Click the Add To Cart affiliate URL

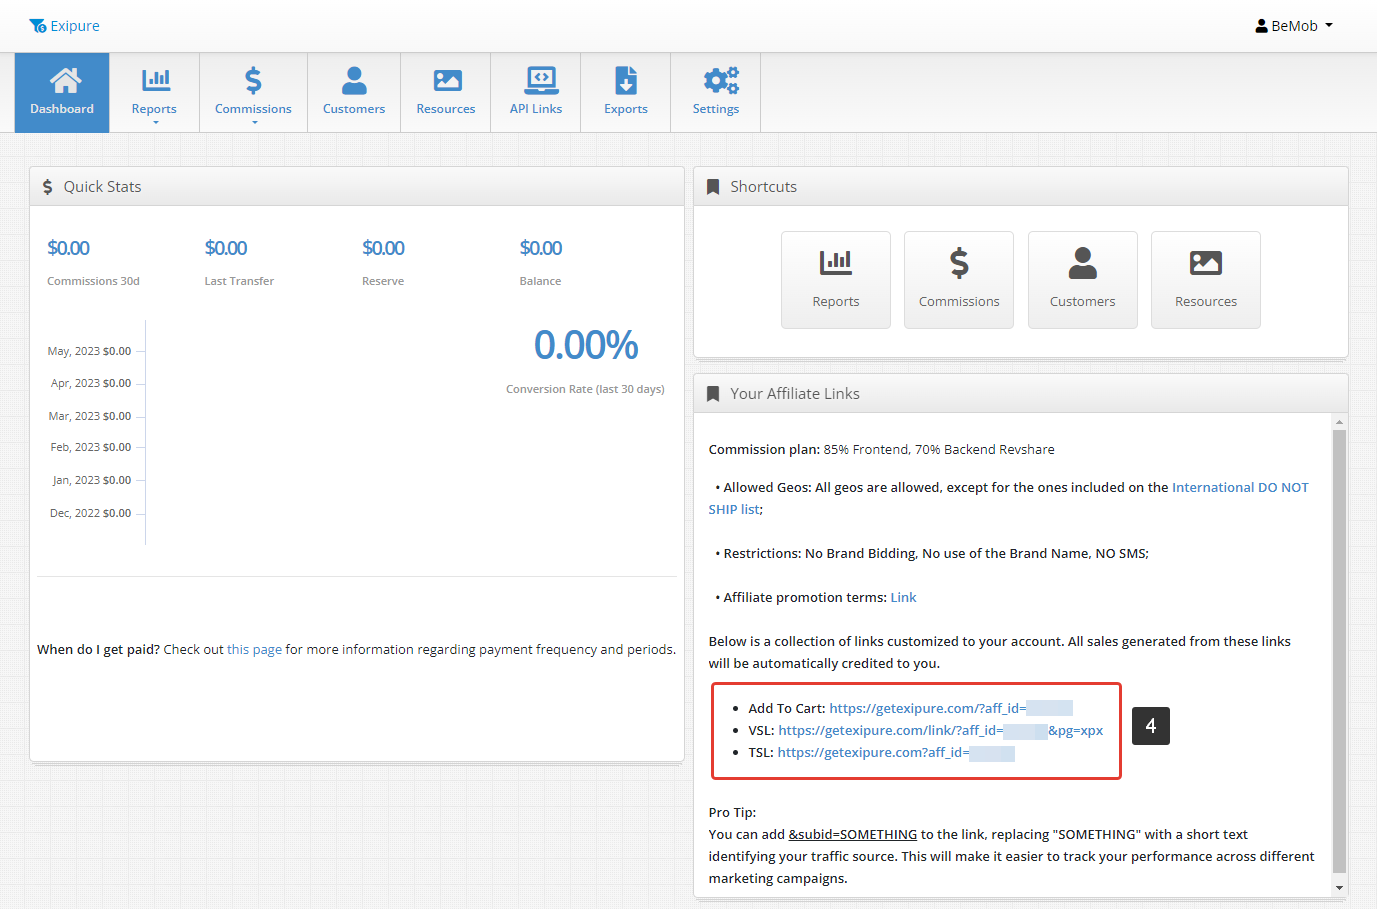coord(926,709)
